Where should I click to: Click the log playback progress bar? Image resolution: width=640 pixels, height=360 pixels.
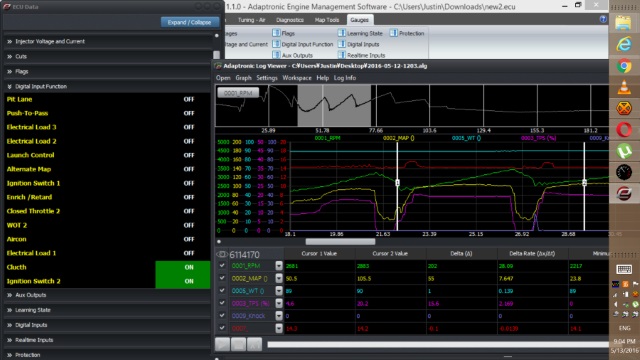pos(438,344)
